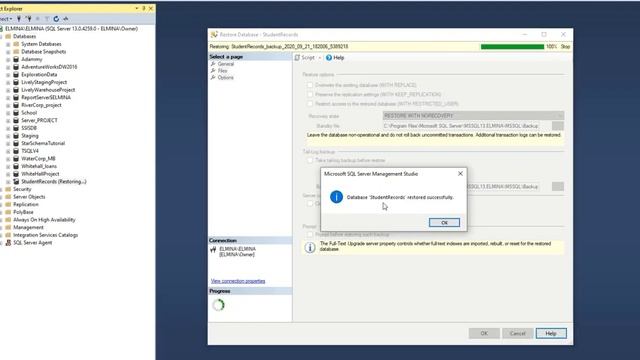The height and width of the screenshot is (360, 640).
Task: Click the greyed OK button at dialog bottom
Action: [484, 333]
